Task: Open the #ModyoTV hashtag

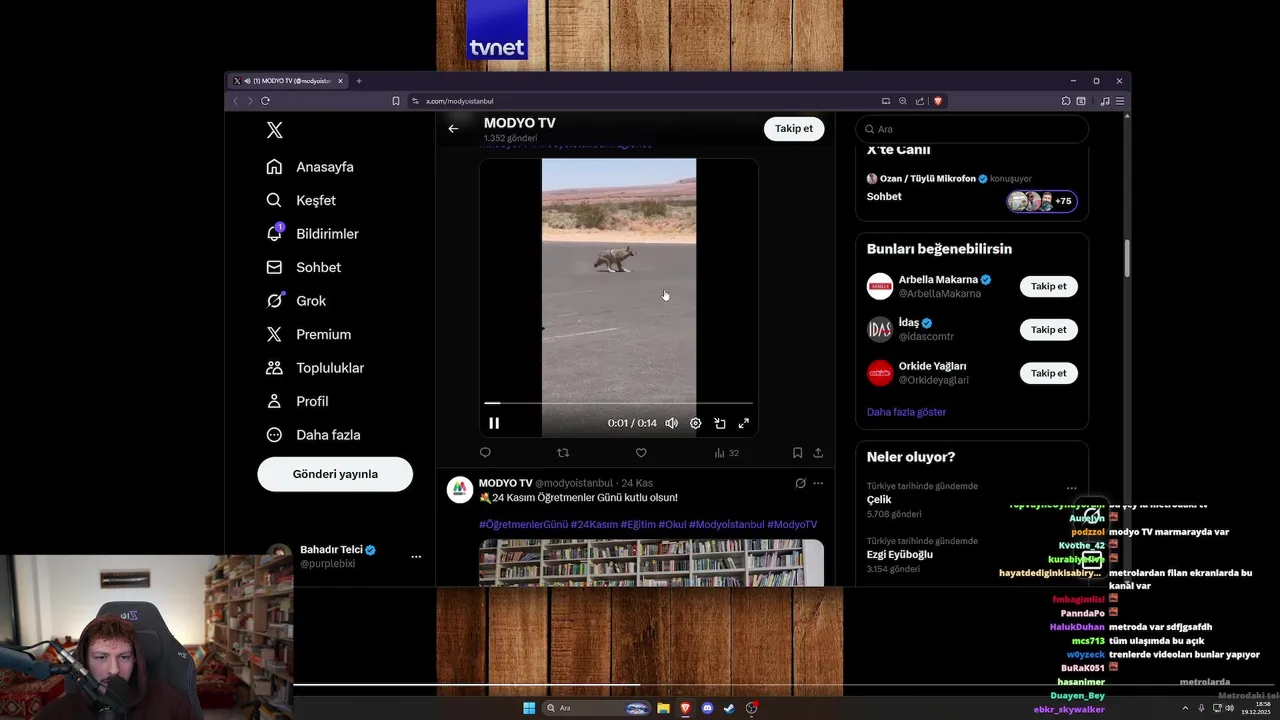Action: pyautogui.click(x=792, y=525)
